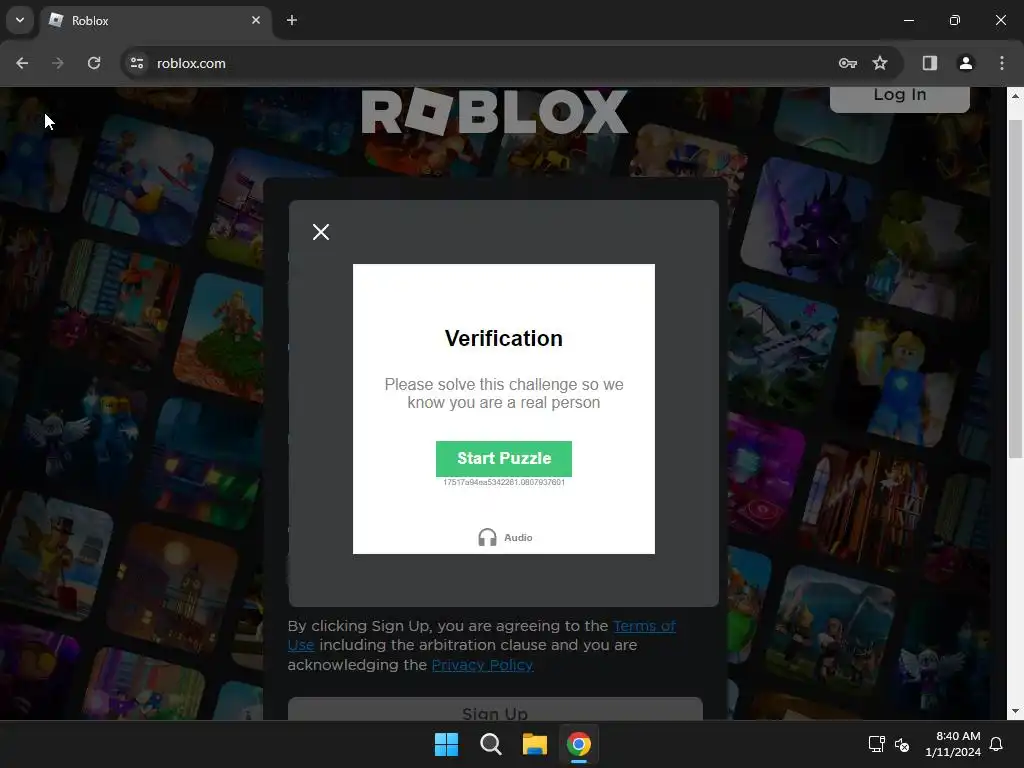1024x768 pixels.
Task: Open the browser side panel
Action: 930,63
